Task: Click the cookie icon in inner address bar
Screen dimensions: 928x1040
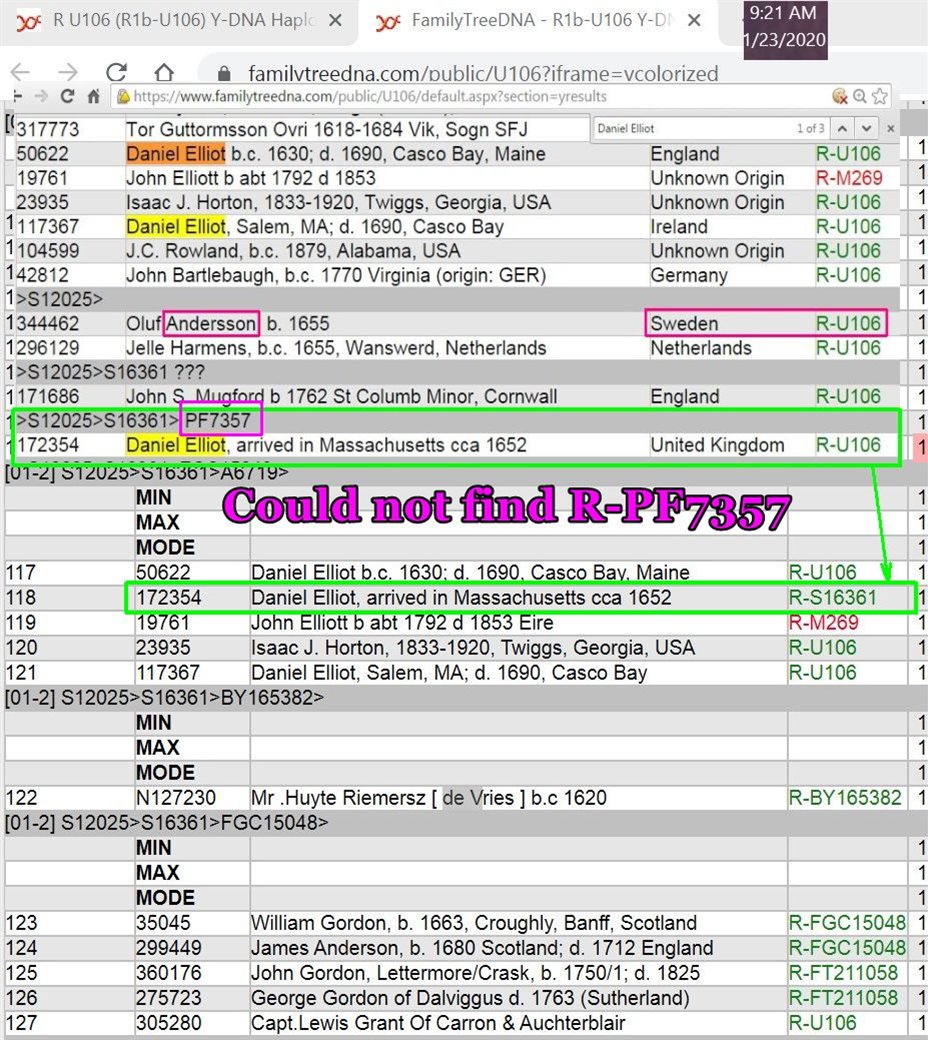Action: pos(840,97)
